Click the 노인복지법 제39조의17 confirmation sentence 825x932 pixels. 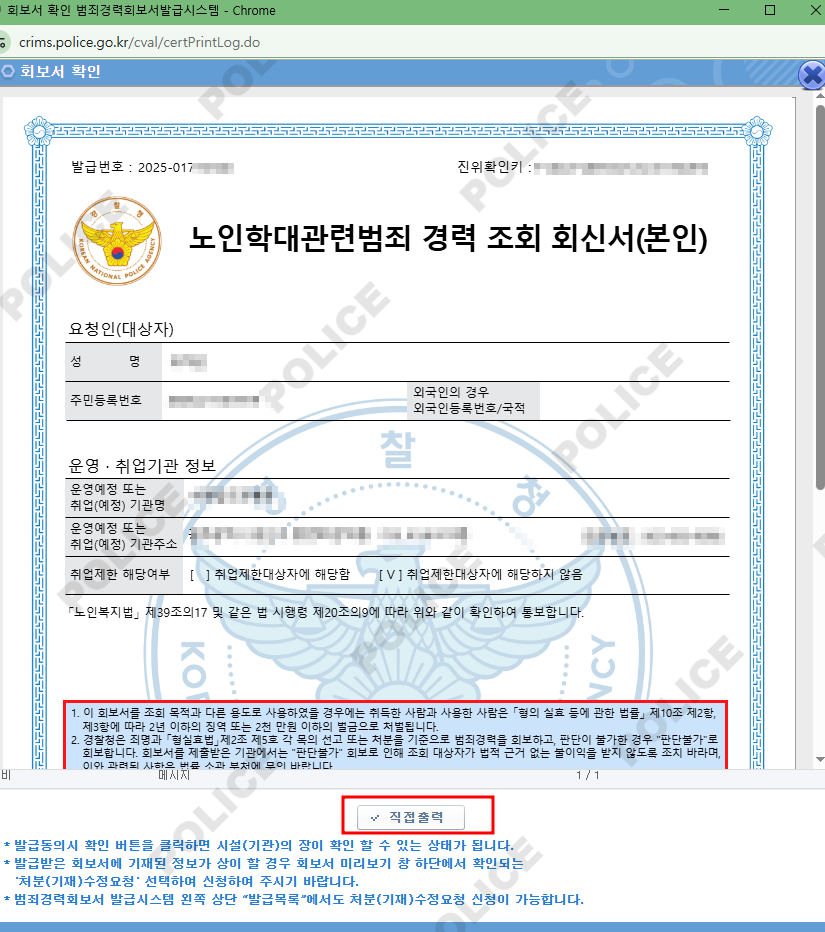point(326,612)
